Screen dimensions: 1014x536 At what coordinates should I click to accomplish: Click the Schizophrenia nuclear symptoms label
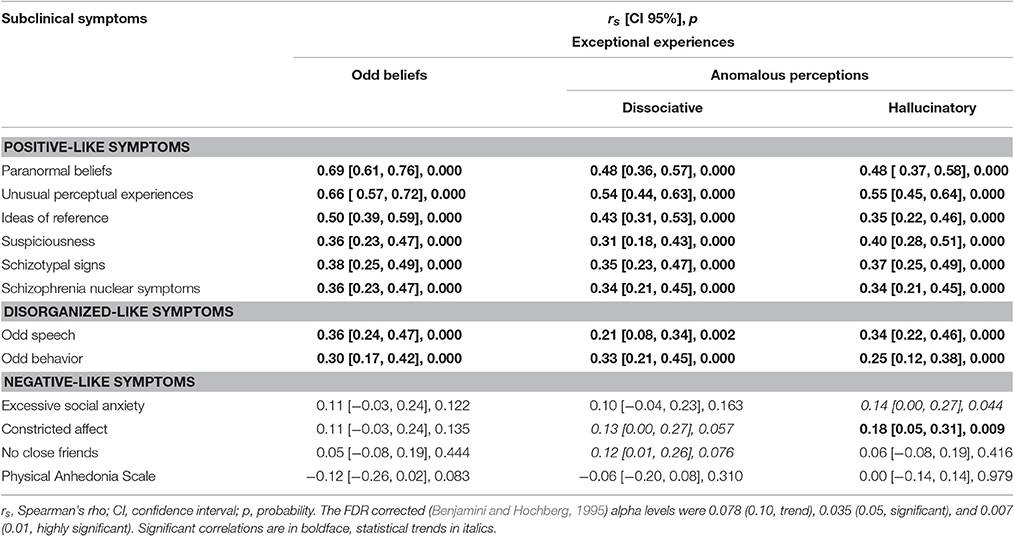pos(101,288)
